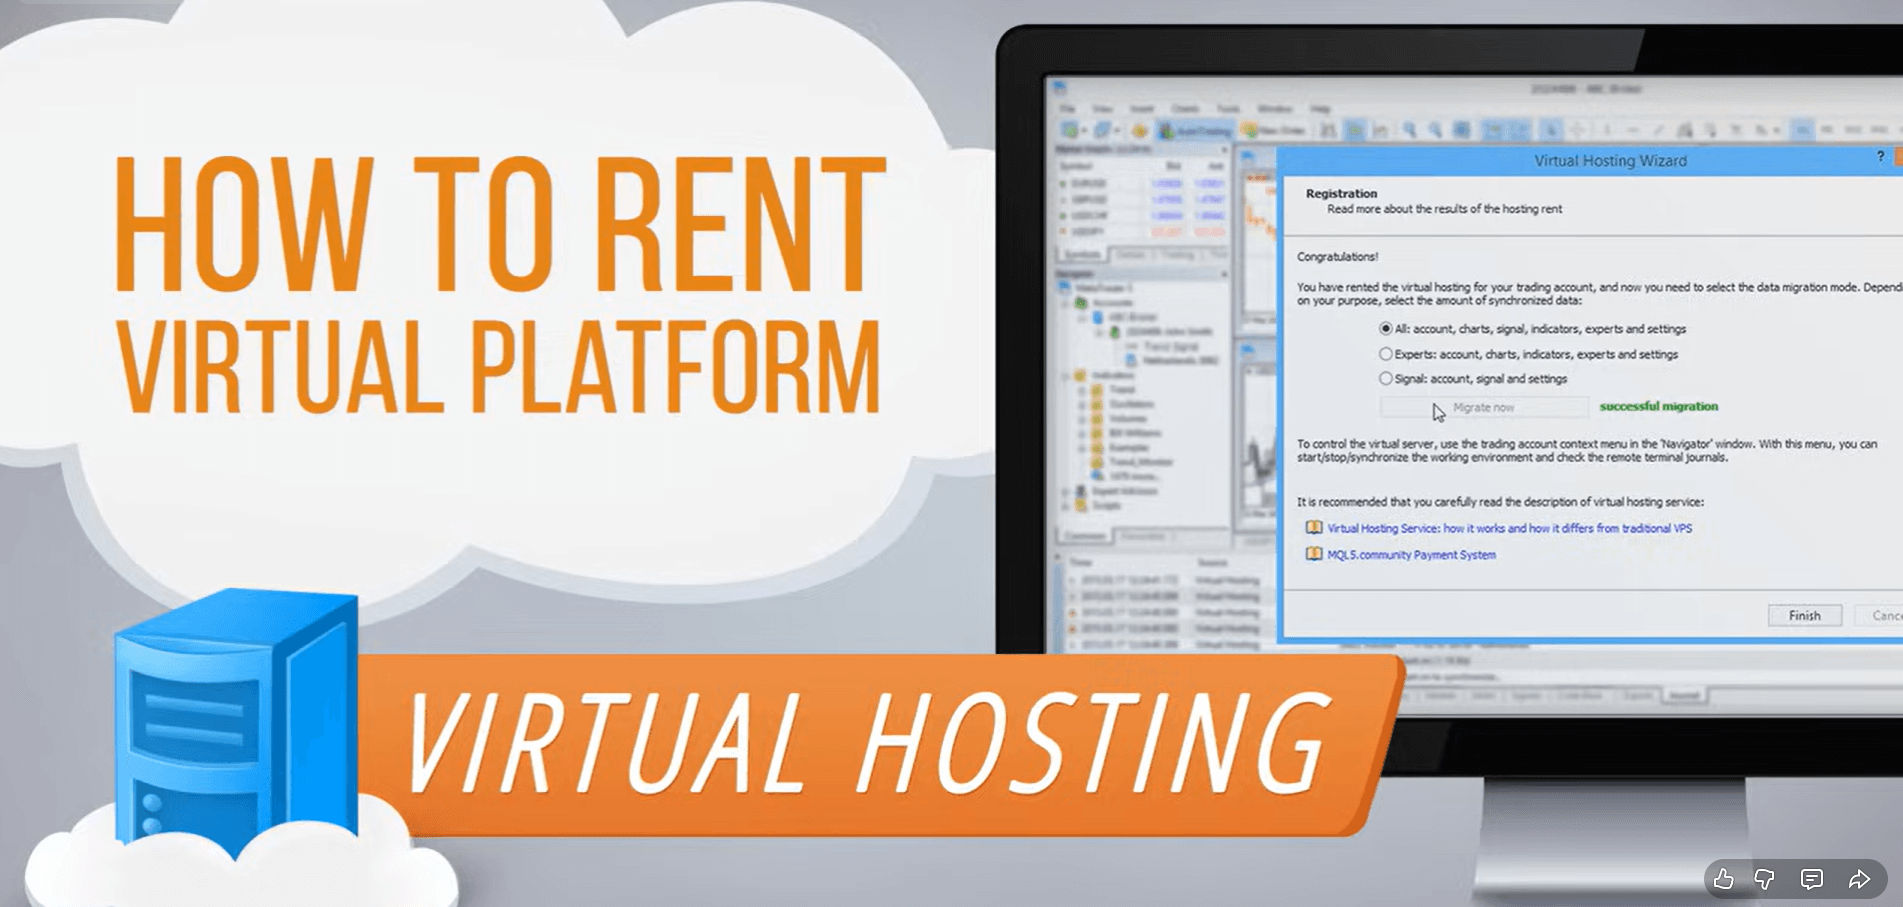Click the book icon beside Virtual Hosting Service link
The width and height of the screenshot is (1903, 907).
[1314, 528]
